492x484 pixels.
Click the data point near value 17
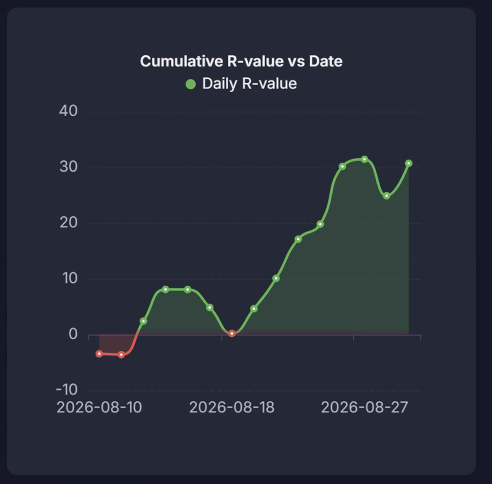pos(298,239)
